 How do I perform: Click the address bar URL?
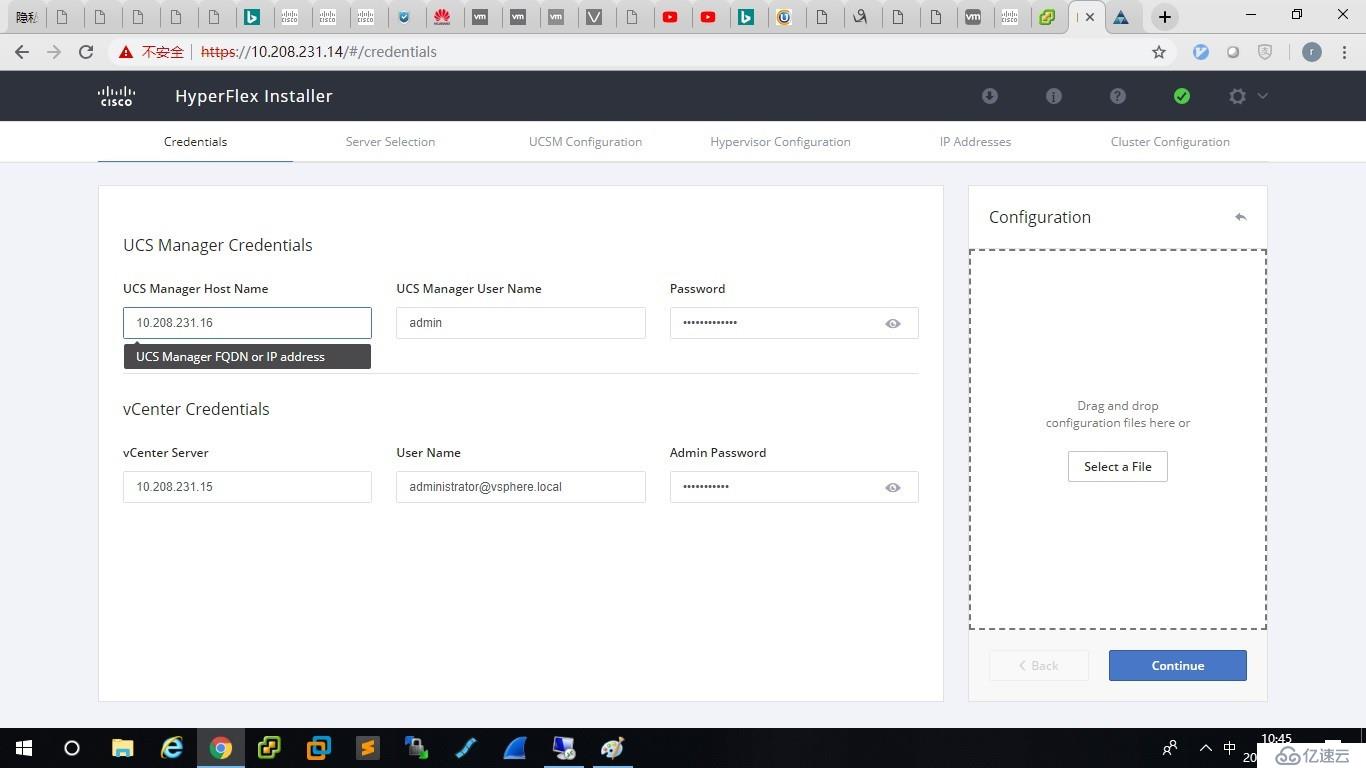click(319, 52)
